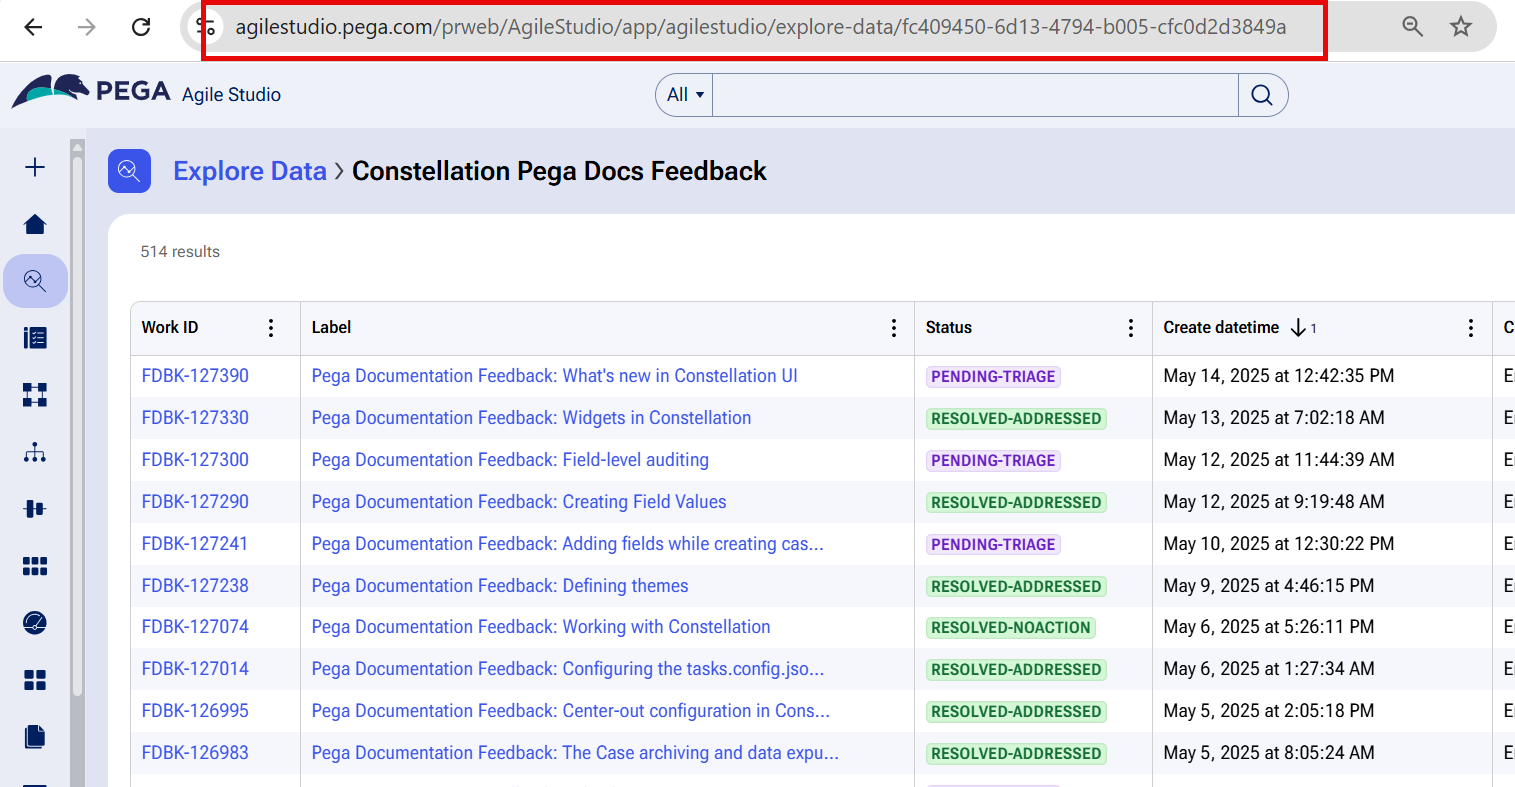Image resolution: width=1515 pixels, height=787 pixels.
Task: Click the '514 results' count text
Action: pyautogui.click(x=180, y=252)
